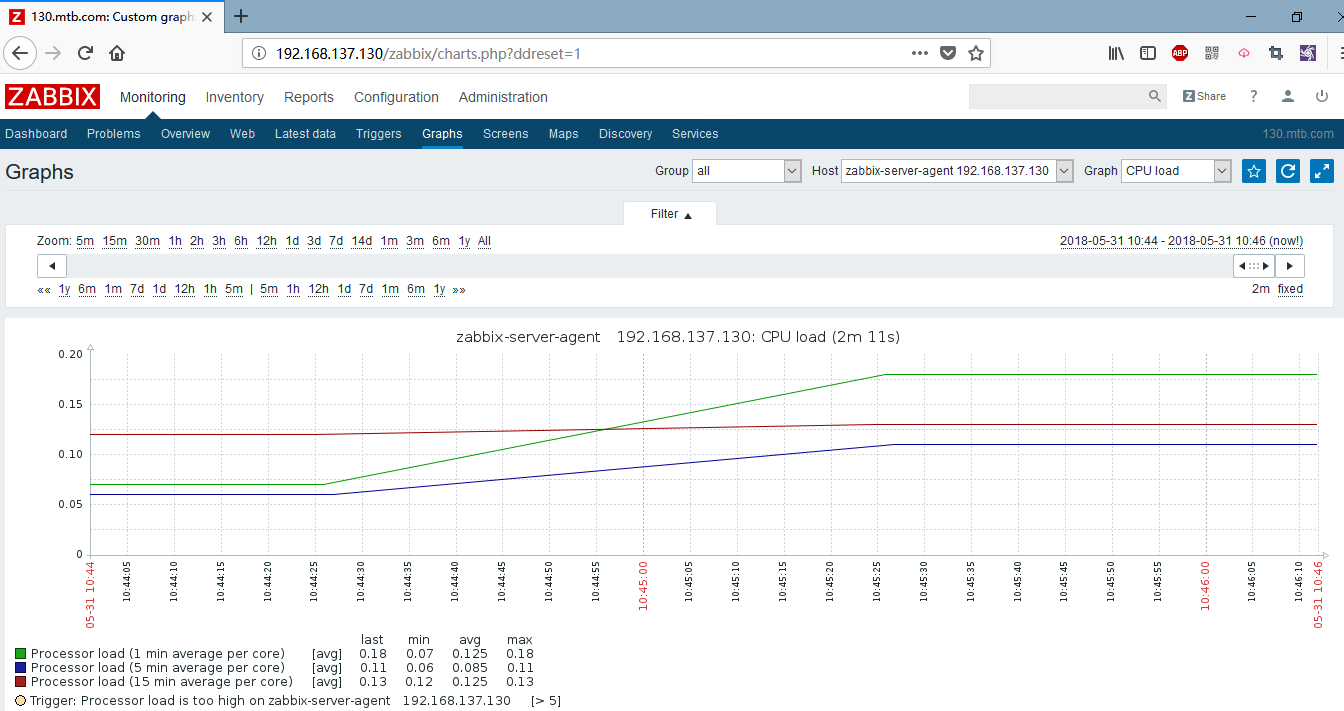
Task: Open QR code extension icon
Action: pyautogui.click(x=1212, y=53)
